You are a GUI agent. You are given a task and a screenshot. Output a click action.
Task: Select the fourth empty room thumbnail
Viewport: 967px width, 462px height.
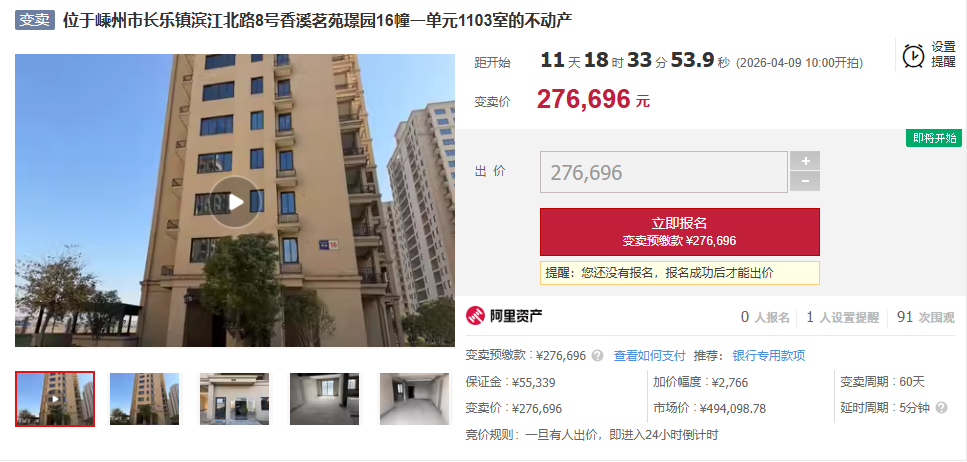point(324,399)
